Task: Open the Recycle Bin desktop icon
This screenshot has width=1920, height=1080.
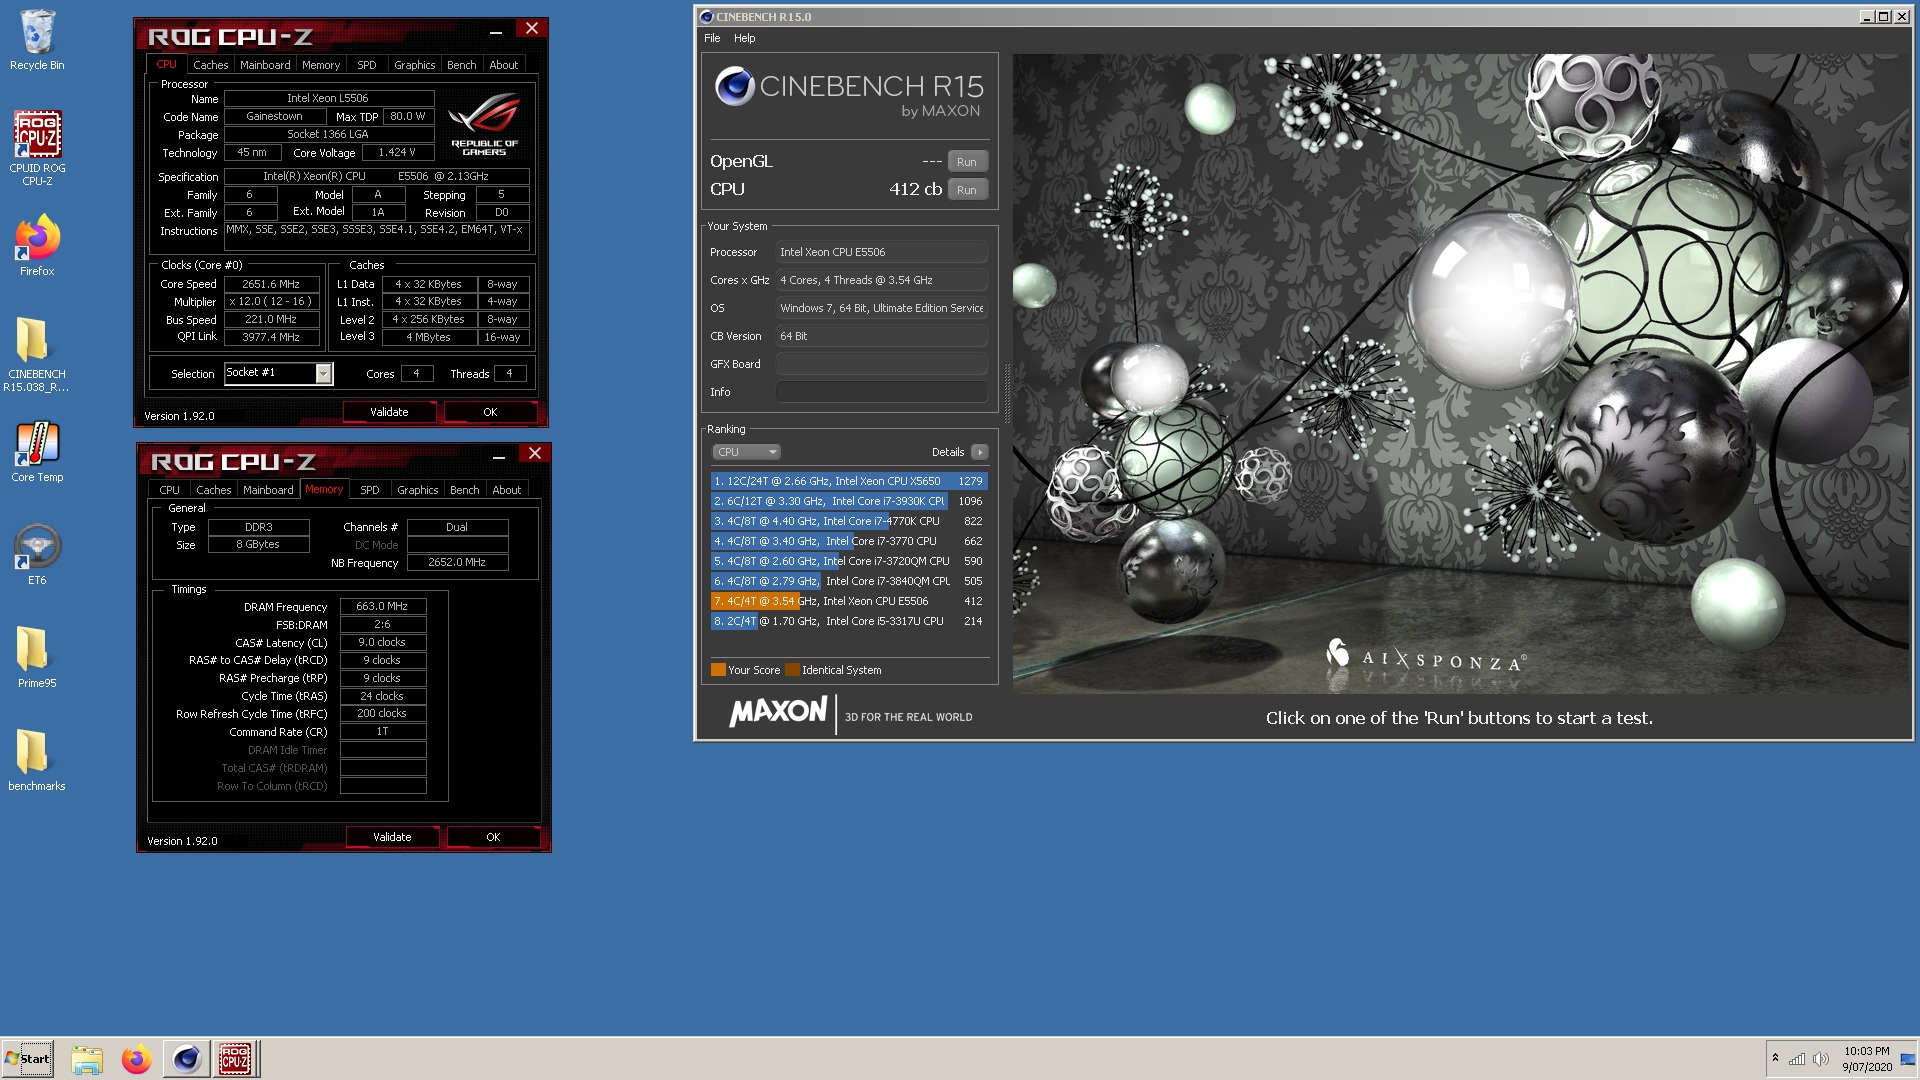Action: (x=37, y=40)
